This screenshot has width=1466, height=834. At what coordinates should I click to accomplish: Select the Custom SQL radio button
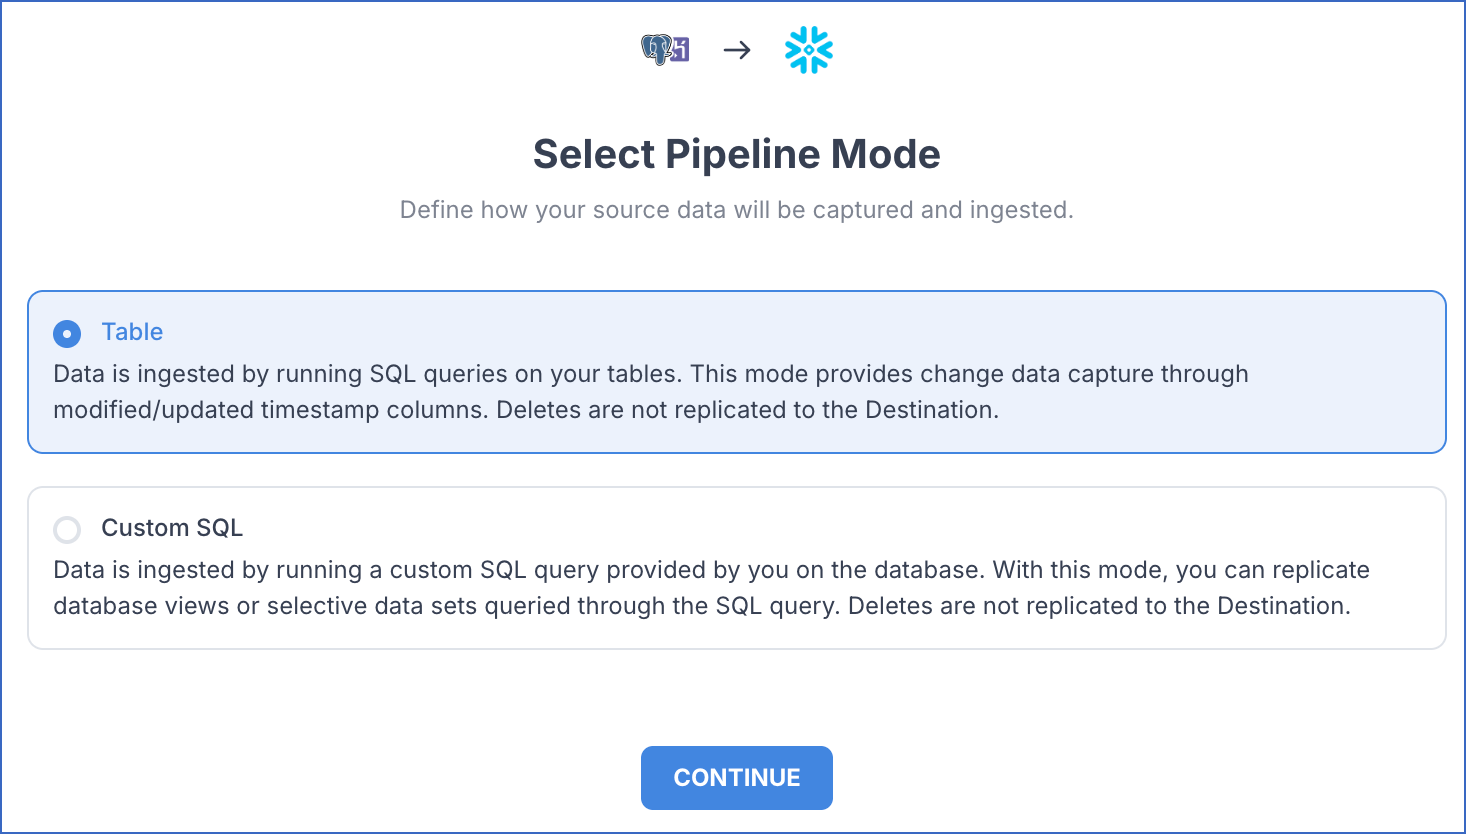click(x=67, y=529)
